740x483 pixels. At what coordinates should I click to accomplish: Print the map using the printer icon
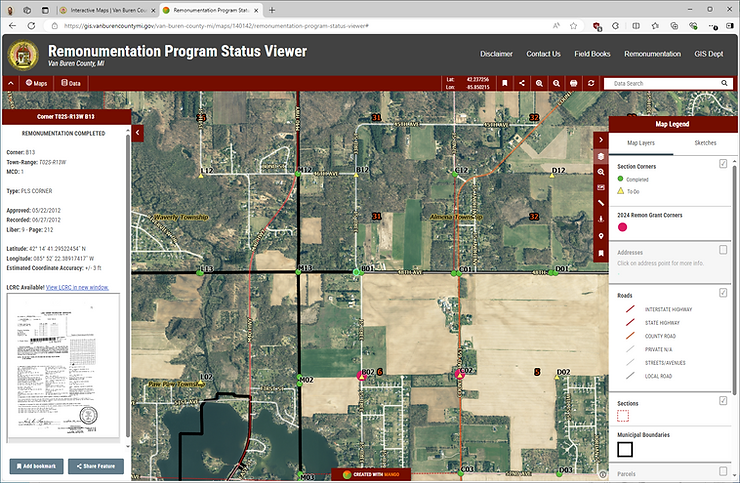(x=575, y=83)
